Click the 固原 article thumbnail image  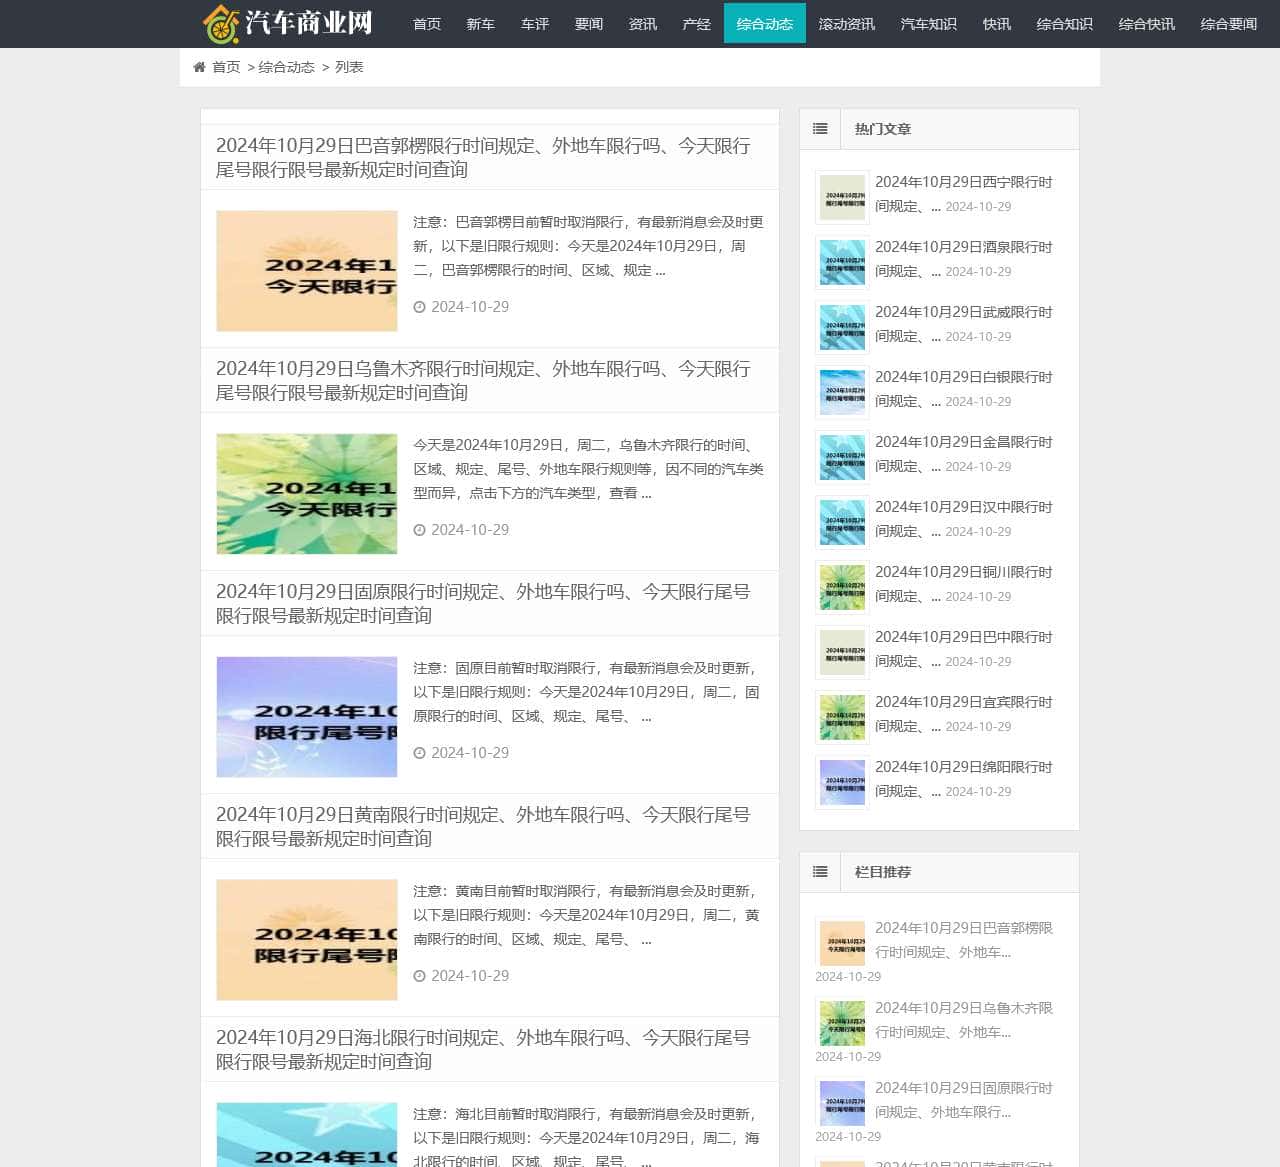(x=307, y=717)
